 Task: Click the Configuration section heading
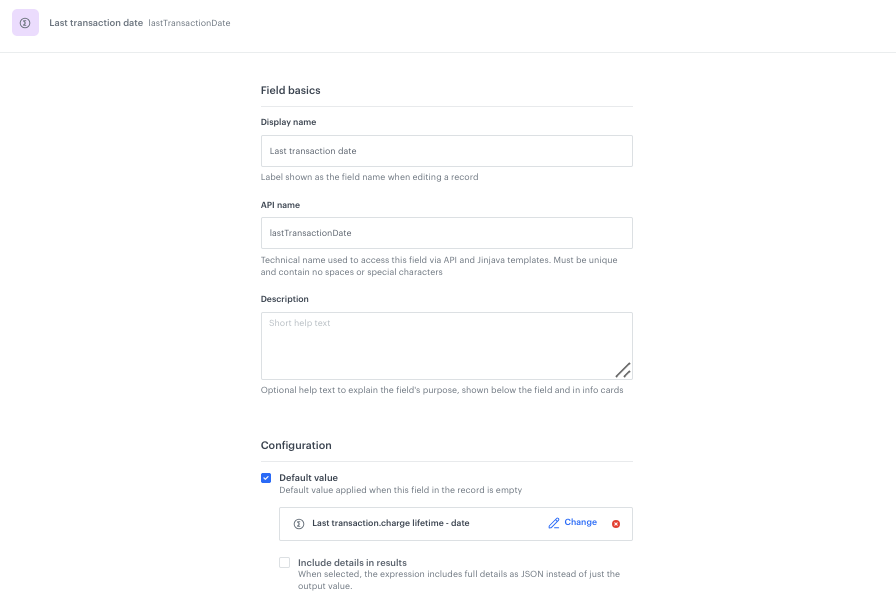click(296, 445)
